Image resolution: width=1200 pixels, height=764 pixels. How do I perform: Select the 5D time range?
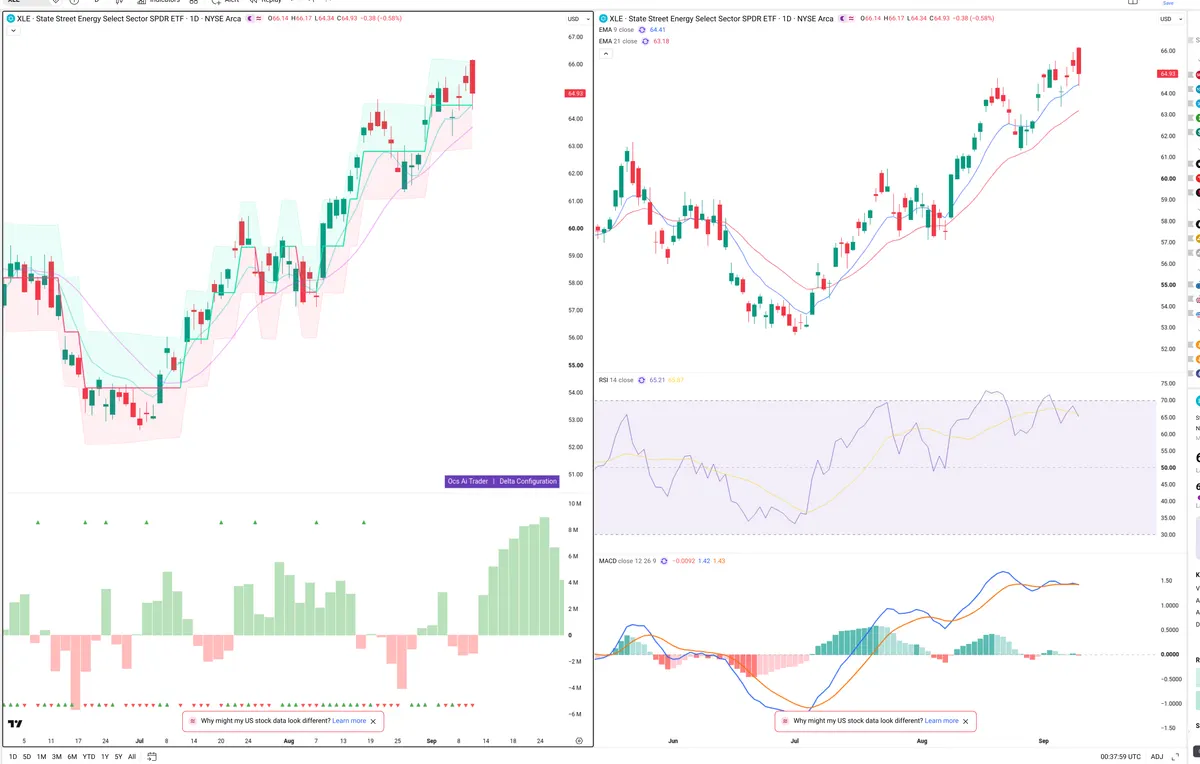pos(27,757)
